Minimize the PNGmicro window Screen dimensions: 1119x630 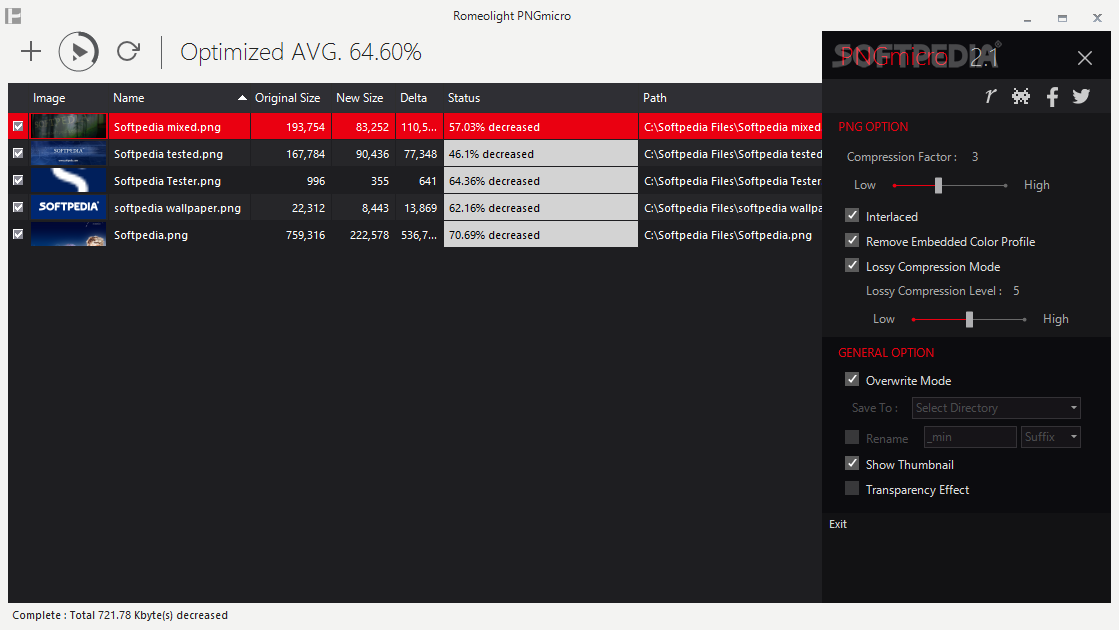pyautogui.click(x=1028, y=19)
